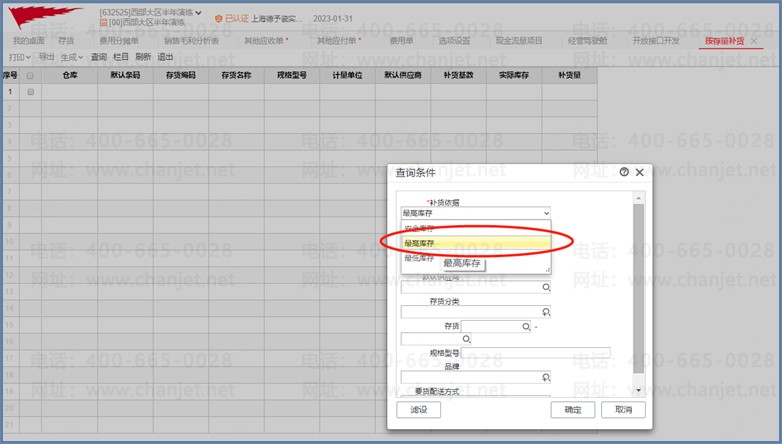
Task: Click the 实际库存 column header
Action: tap(514, 75)
